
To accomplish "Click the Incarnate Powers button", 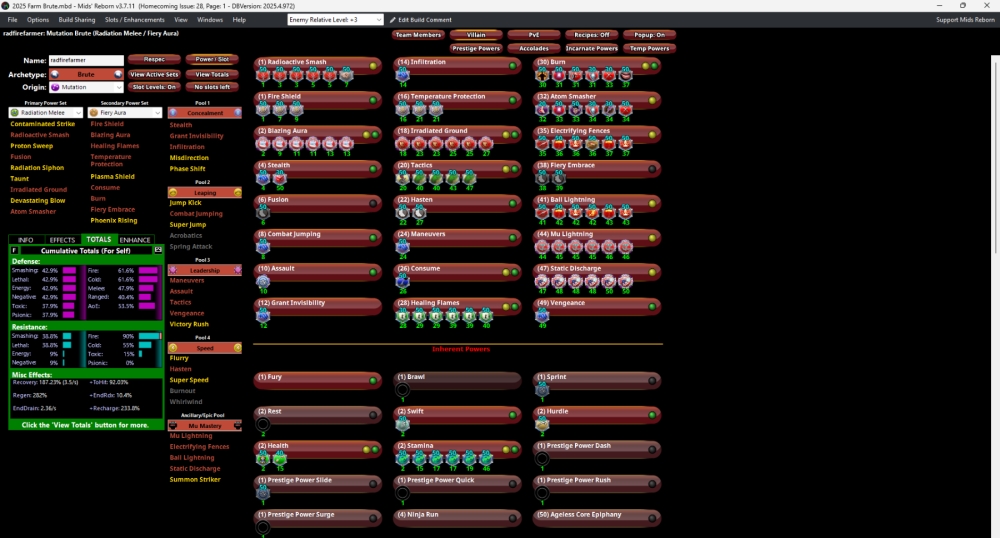I will pos(593,48).
